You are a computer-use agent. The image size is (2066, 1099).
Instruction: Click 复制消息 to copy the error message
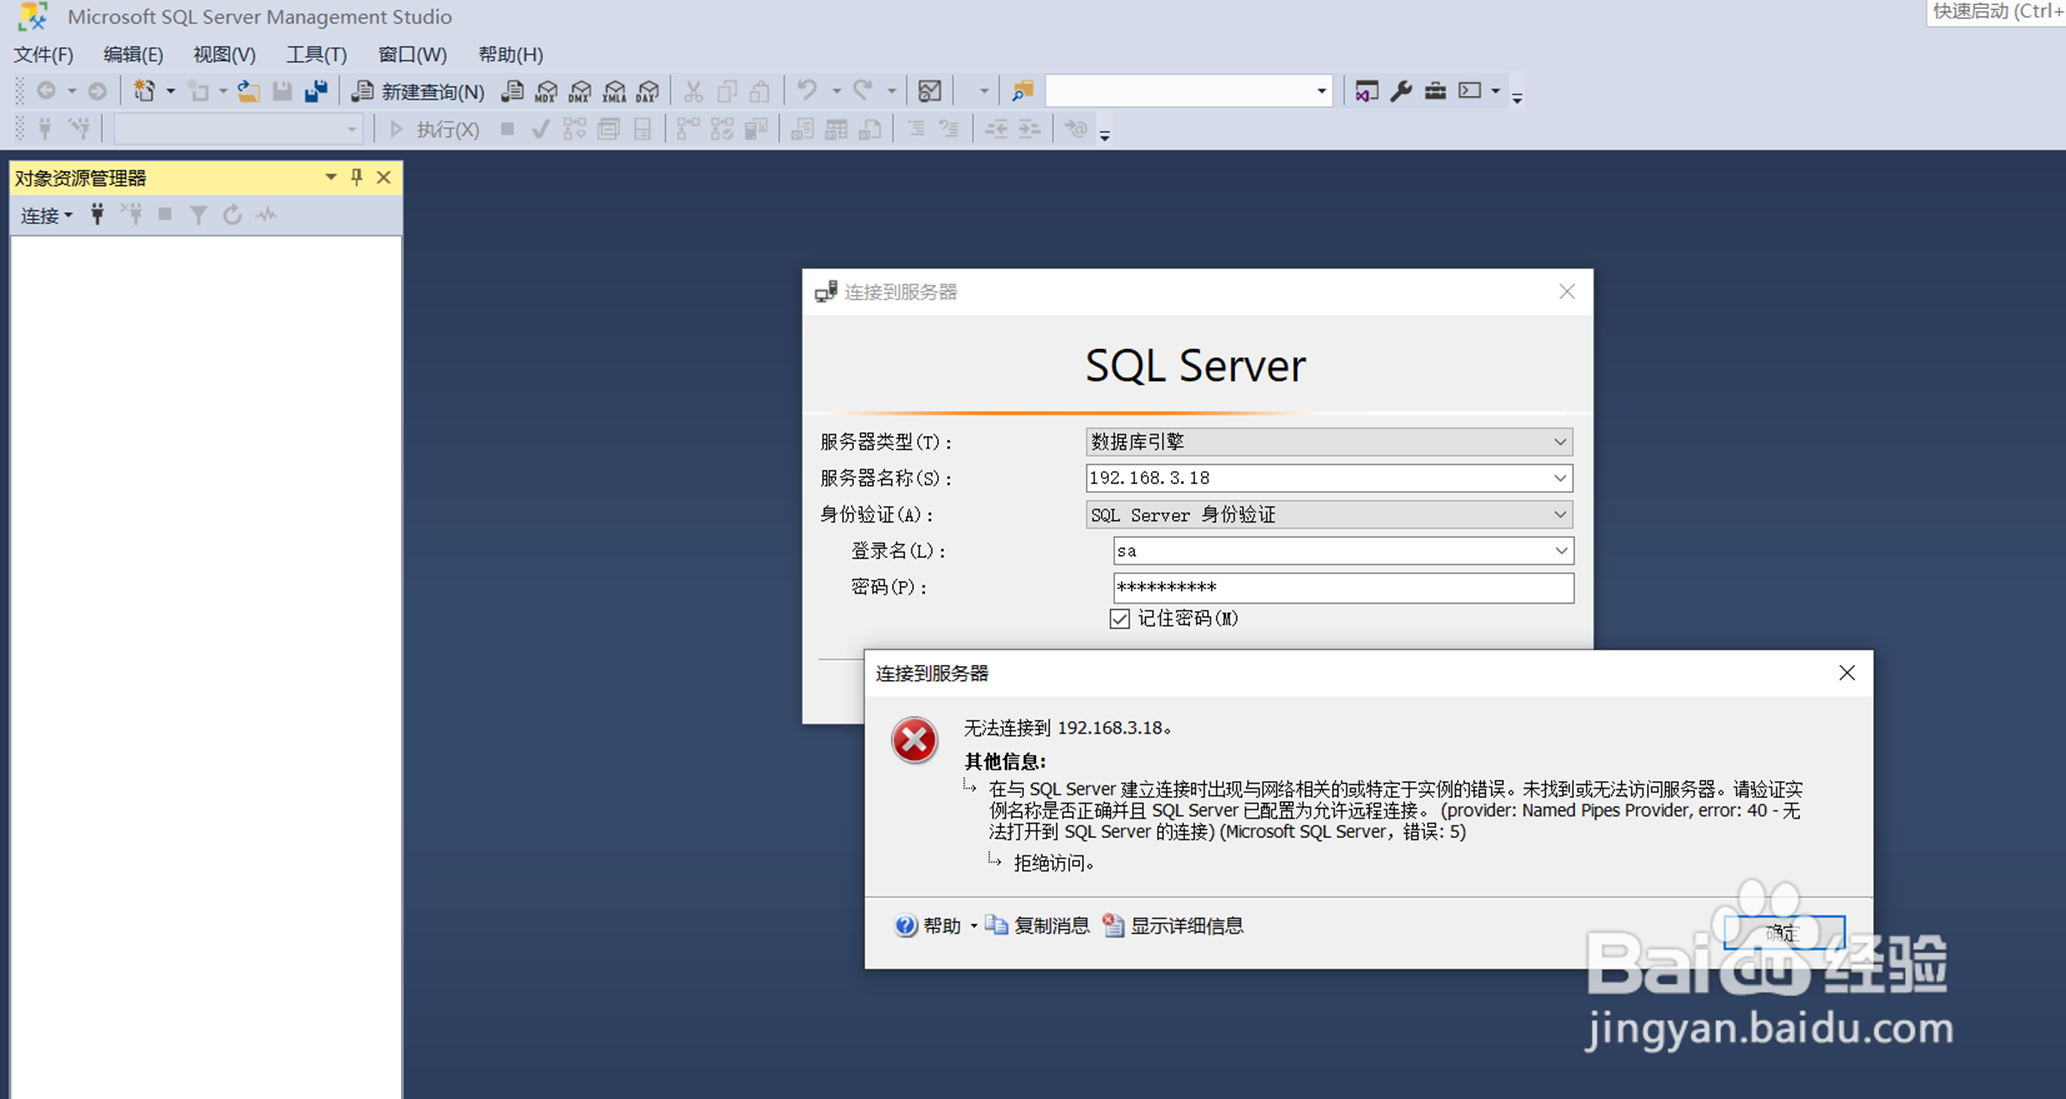(x=1037, y=926)
